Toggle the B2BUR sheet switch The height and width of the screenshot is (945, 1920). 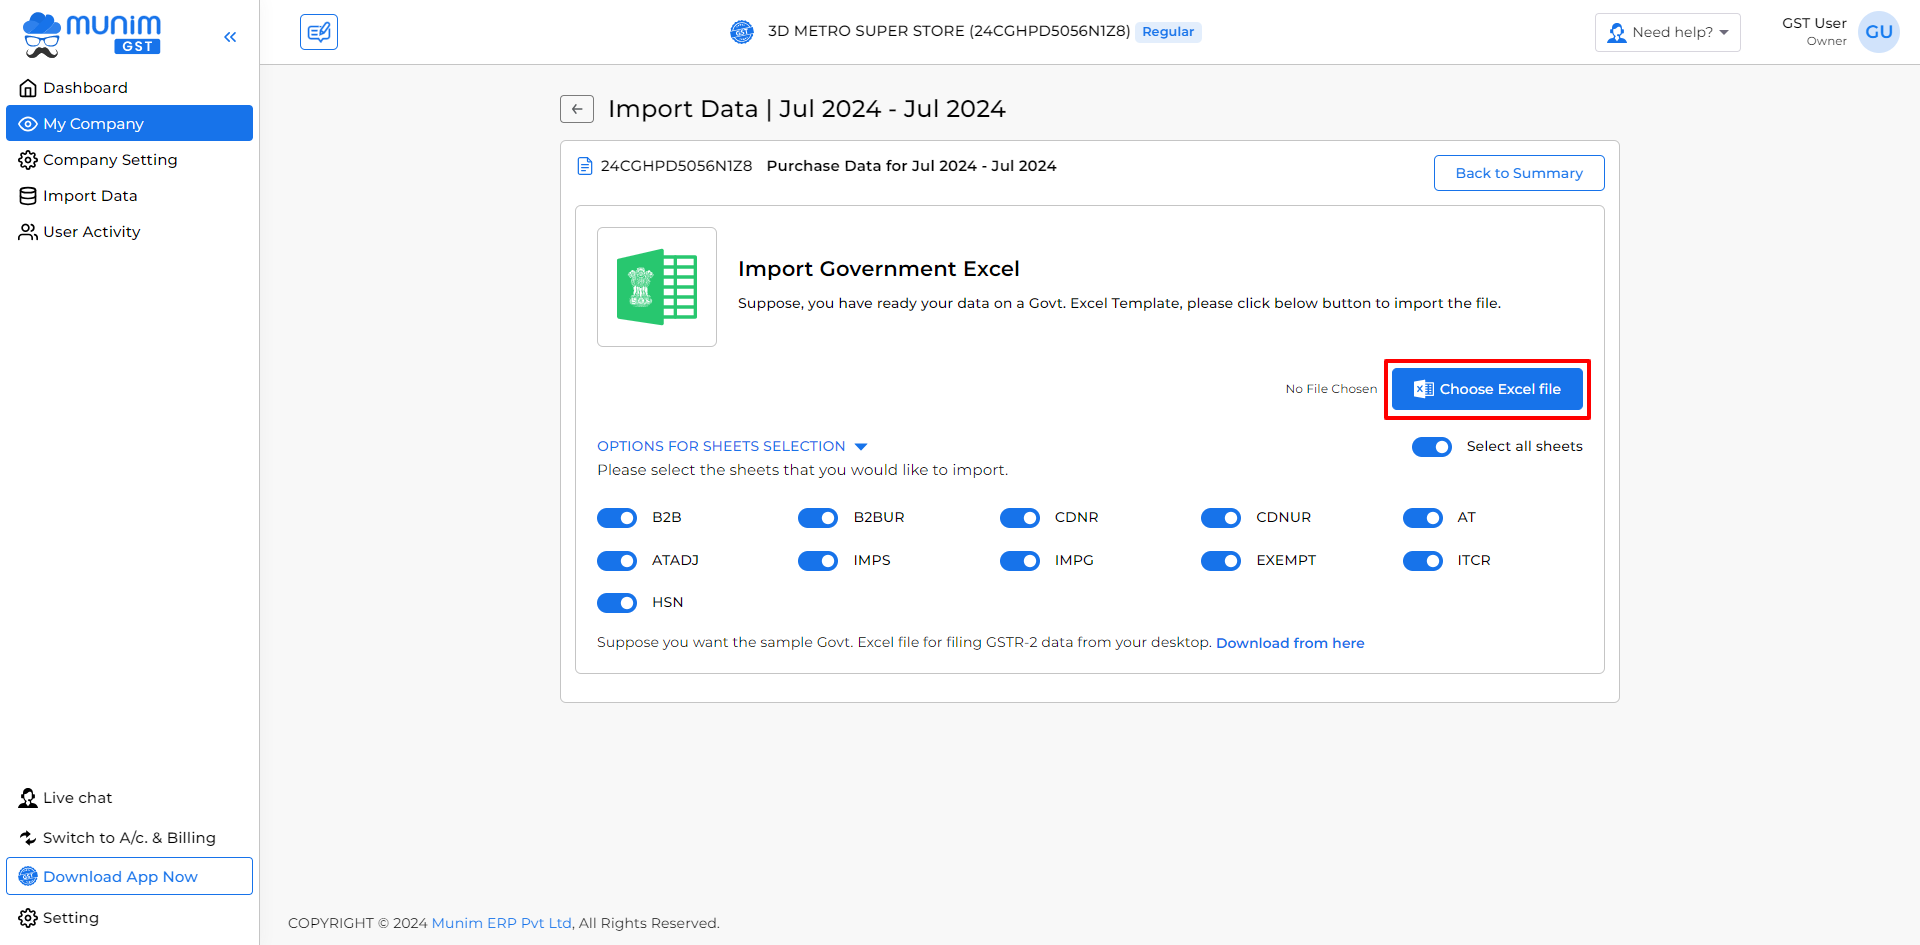pos(818,518)
